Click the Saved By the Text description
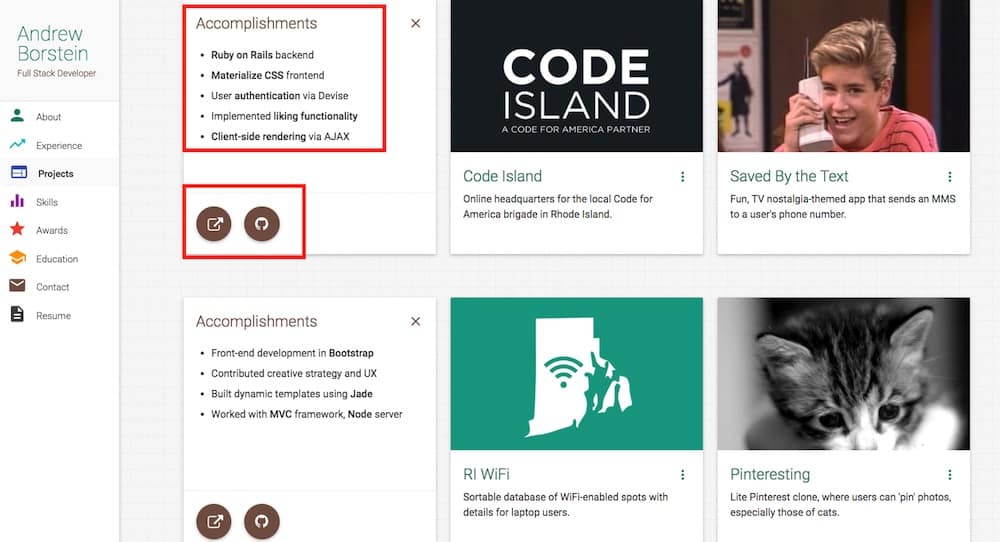This screenshot has height=542, width=1000. coord(842,207)
